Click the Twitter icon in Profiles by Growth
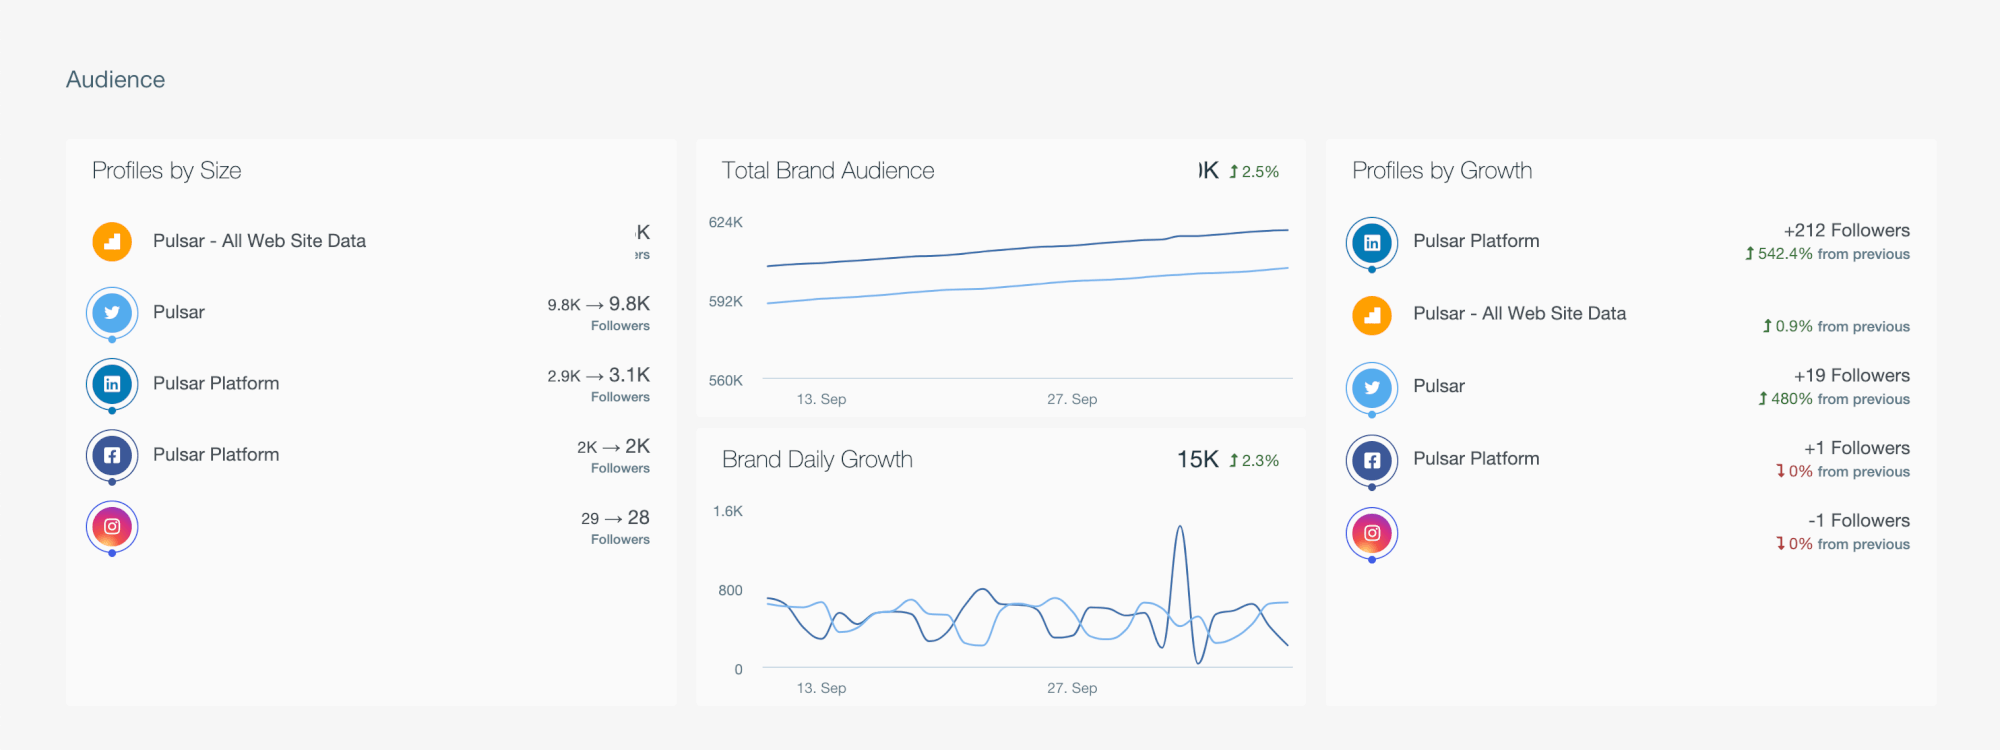Screen dimensions: 2000x750 tap(1372, 387)
